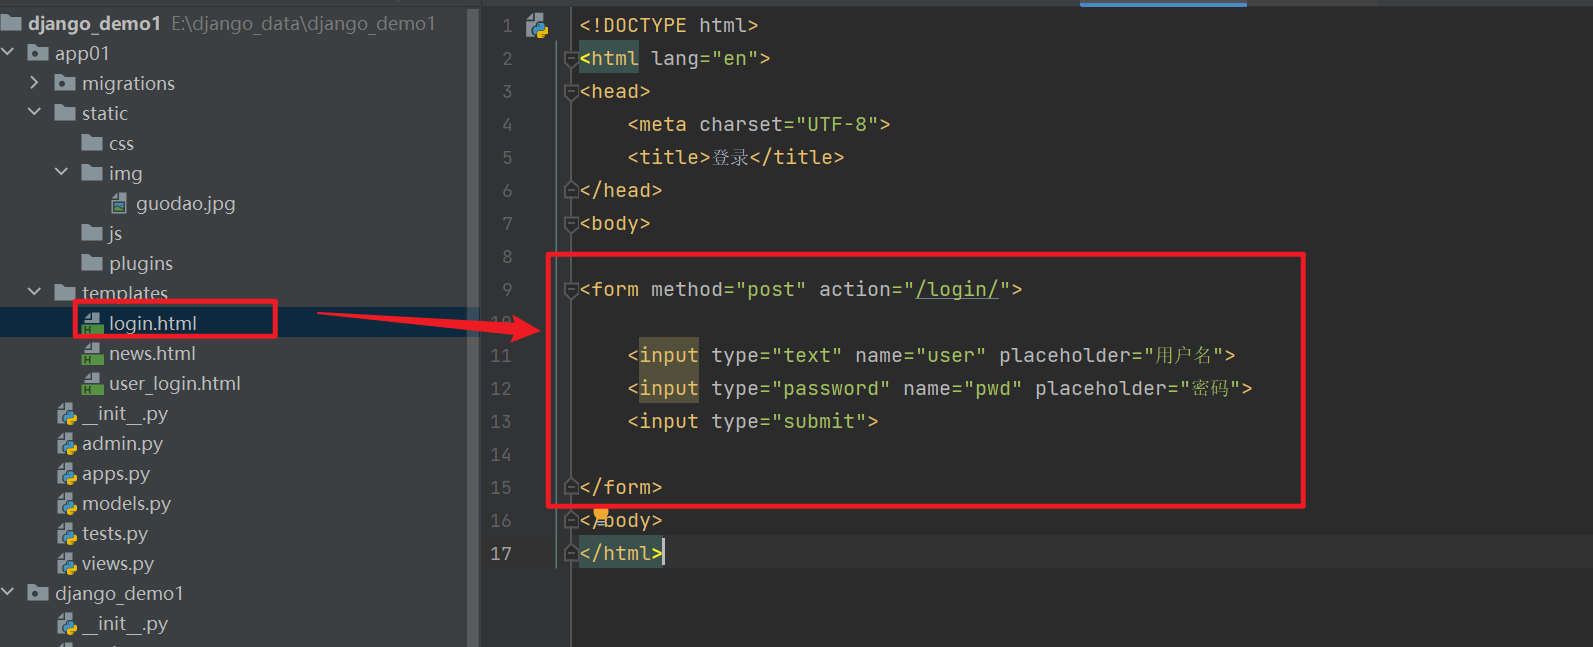This screenshot has width=1593, height=647.
Task: Click the guodao.jpg image file icon
Action: (119, 204)
